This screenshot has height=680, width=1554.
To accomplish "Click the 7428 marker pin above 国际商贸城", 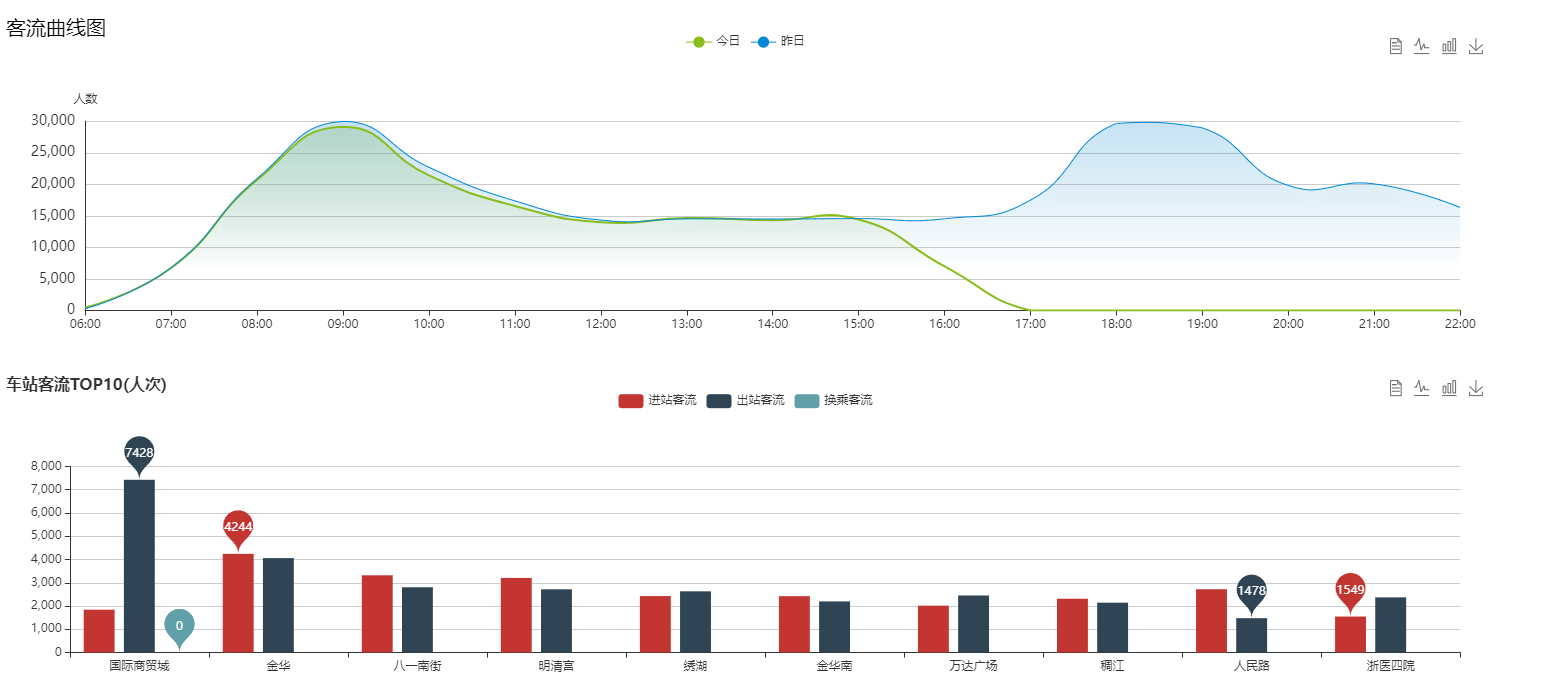I will click(x=139, y=453).
